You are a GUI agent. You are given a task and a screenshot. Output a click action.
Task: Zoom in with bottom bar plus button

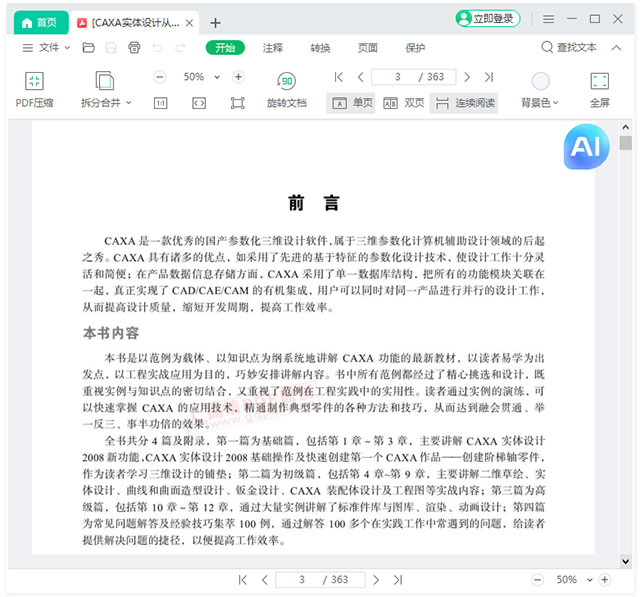(604, 579)
